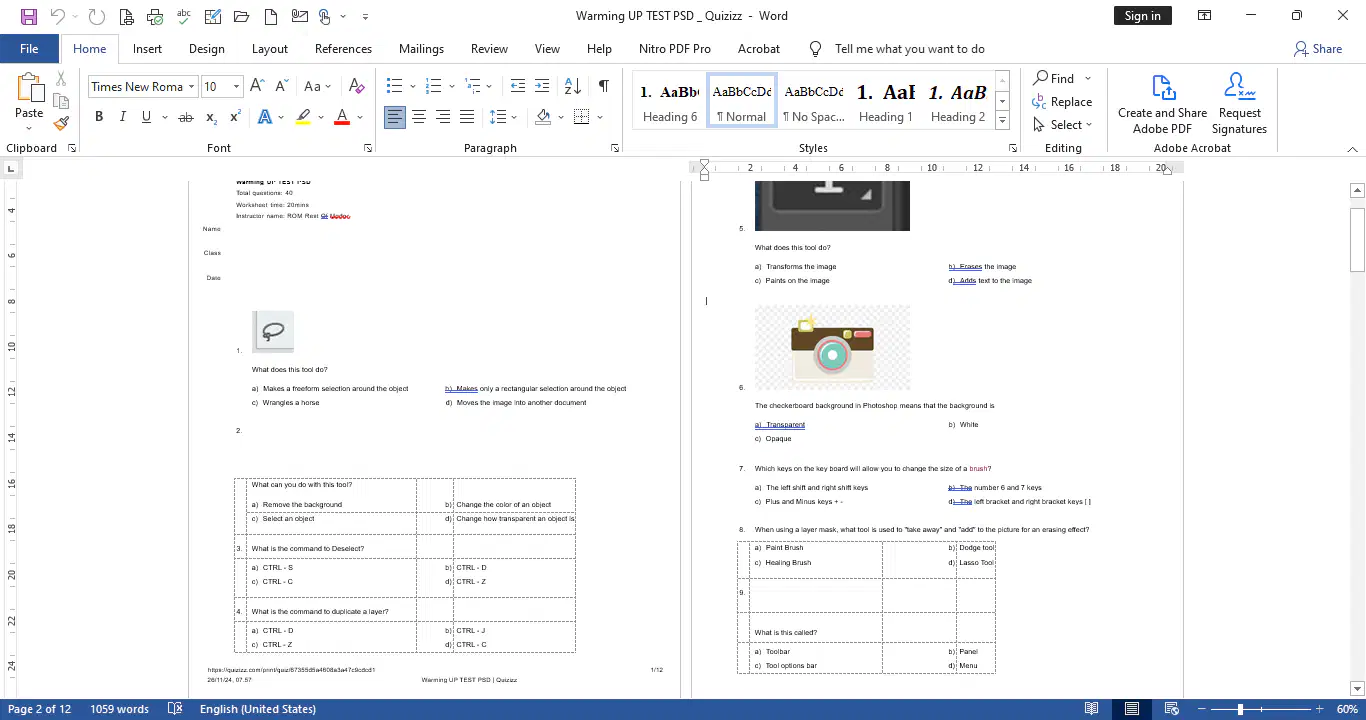Click the Find button
The width and height of the screenshot is (1366, 720).
[1054, 78]
